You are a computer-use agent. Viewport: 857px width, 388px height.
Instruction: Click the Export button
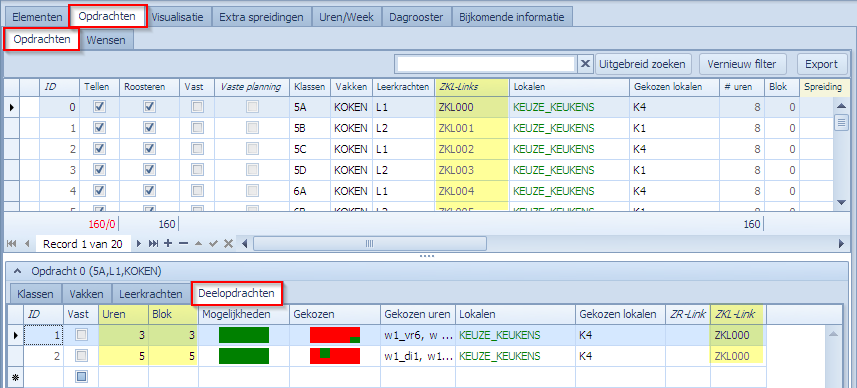click(x=821, y=64)
